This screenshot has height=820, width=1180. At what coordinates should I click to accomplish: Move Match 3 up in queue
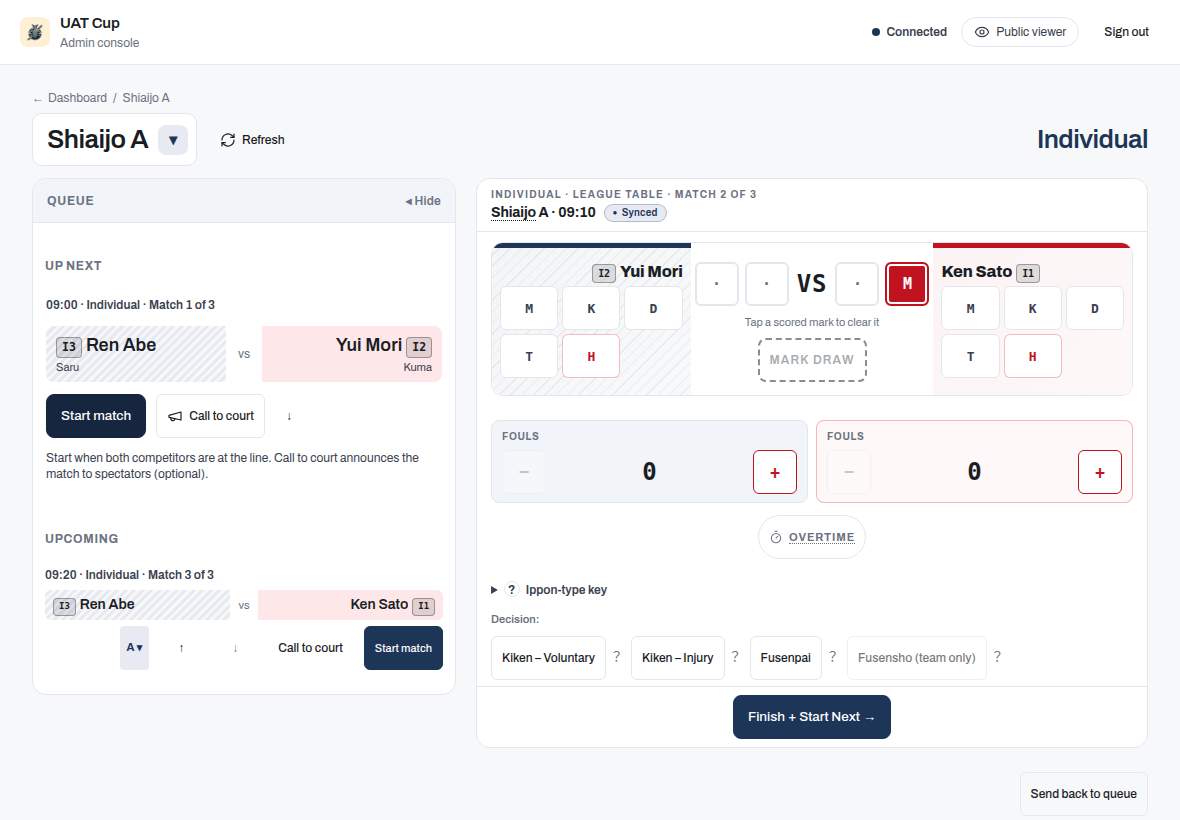[x=181, y=648]
